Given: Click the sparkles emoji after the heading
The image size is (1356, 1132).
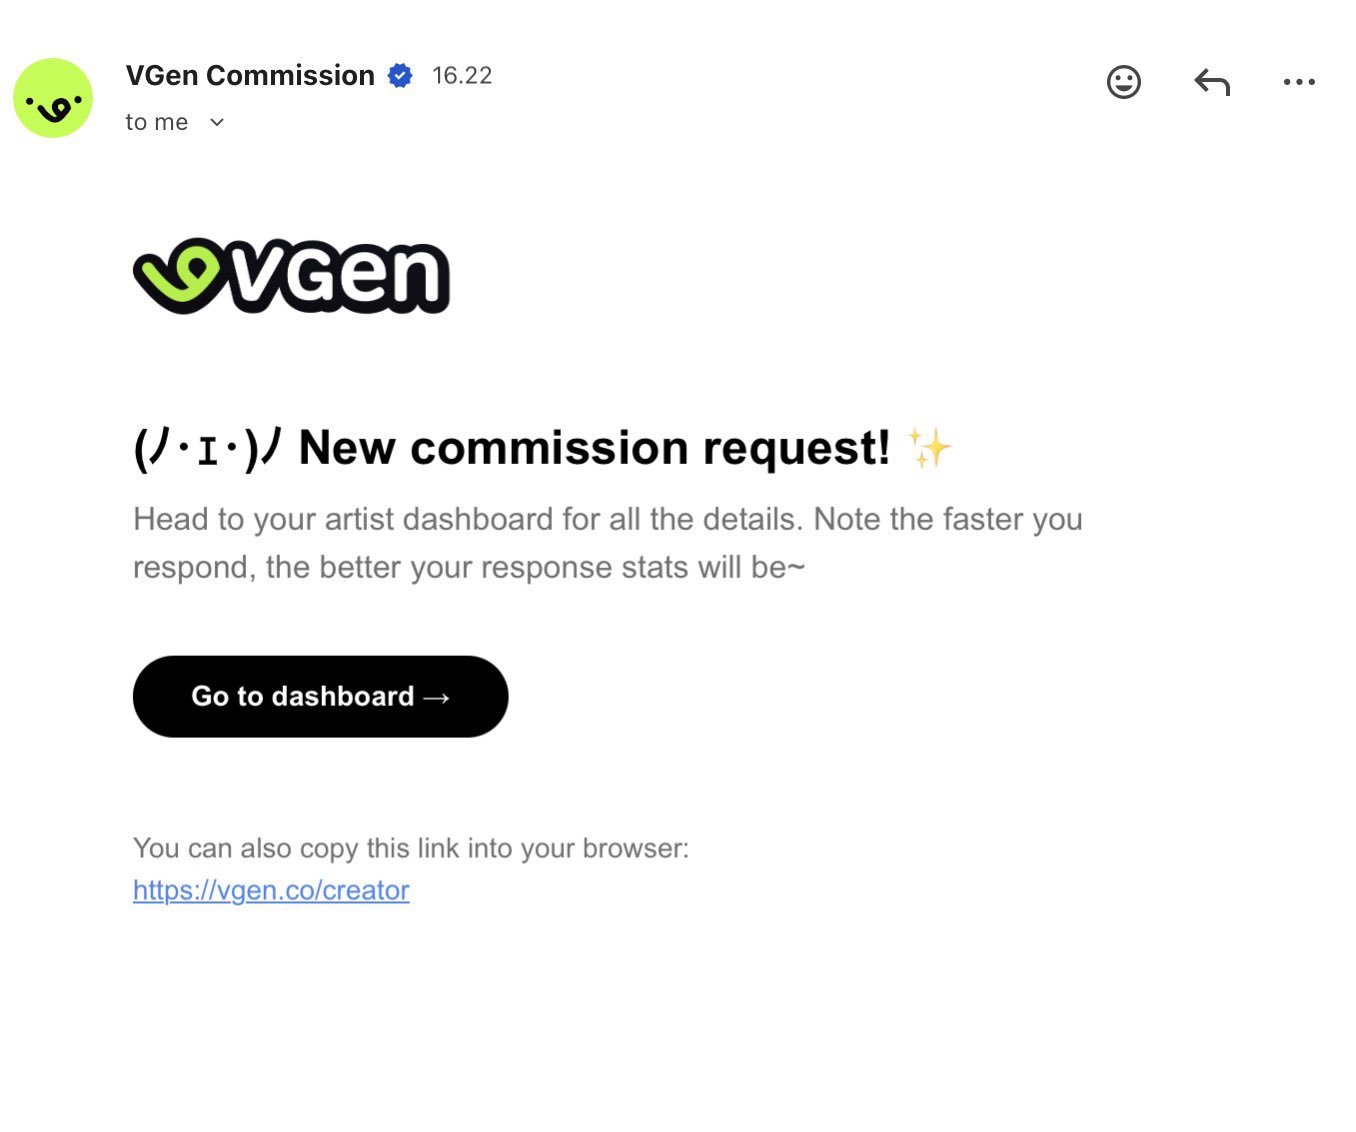Looking at the screenshot, I should pos(929,448).
